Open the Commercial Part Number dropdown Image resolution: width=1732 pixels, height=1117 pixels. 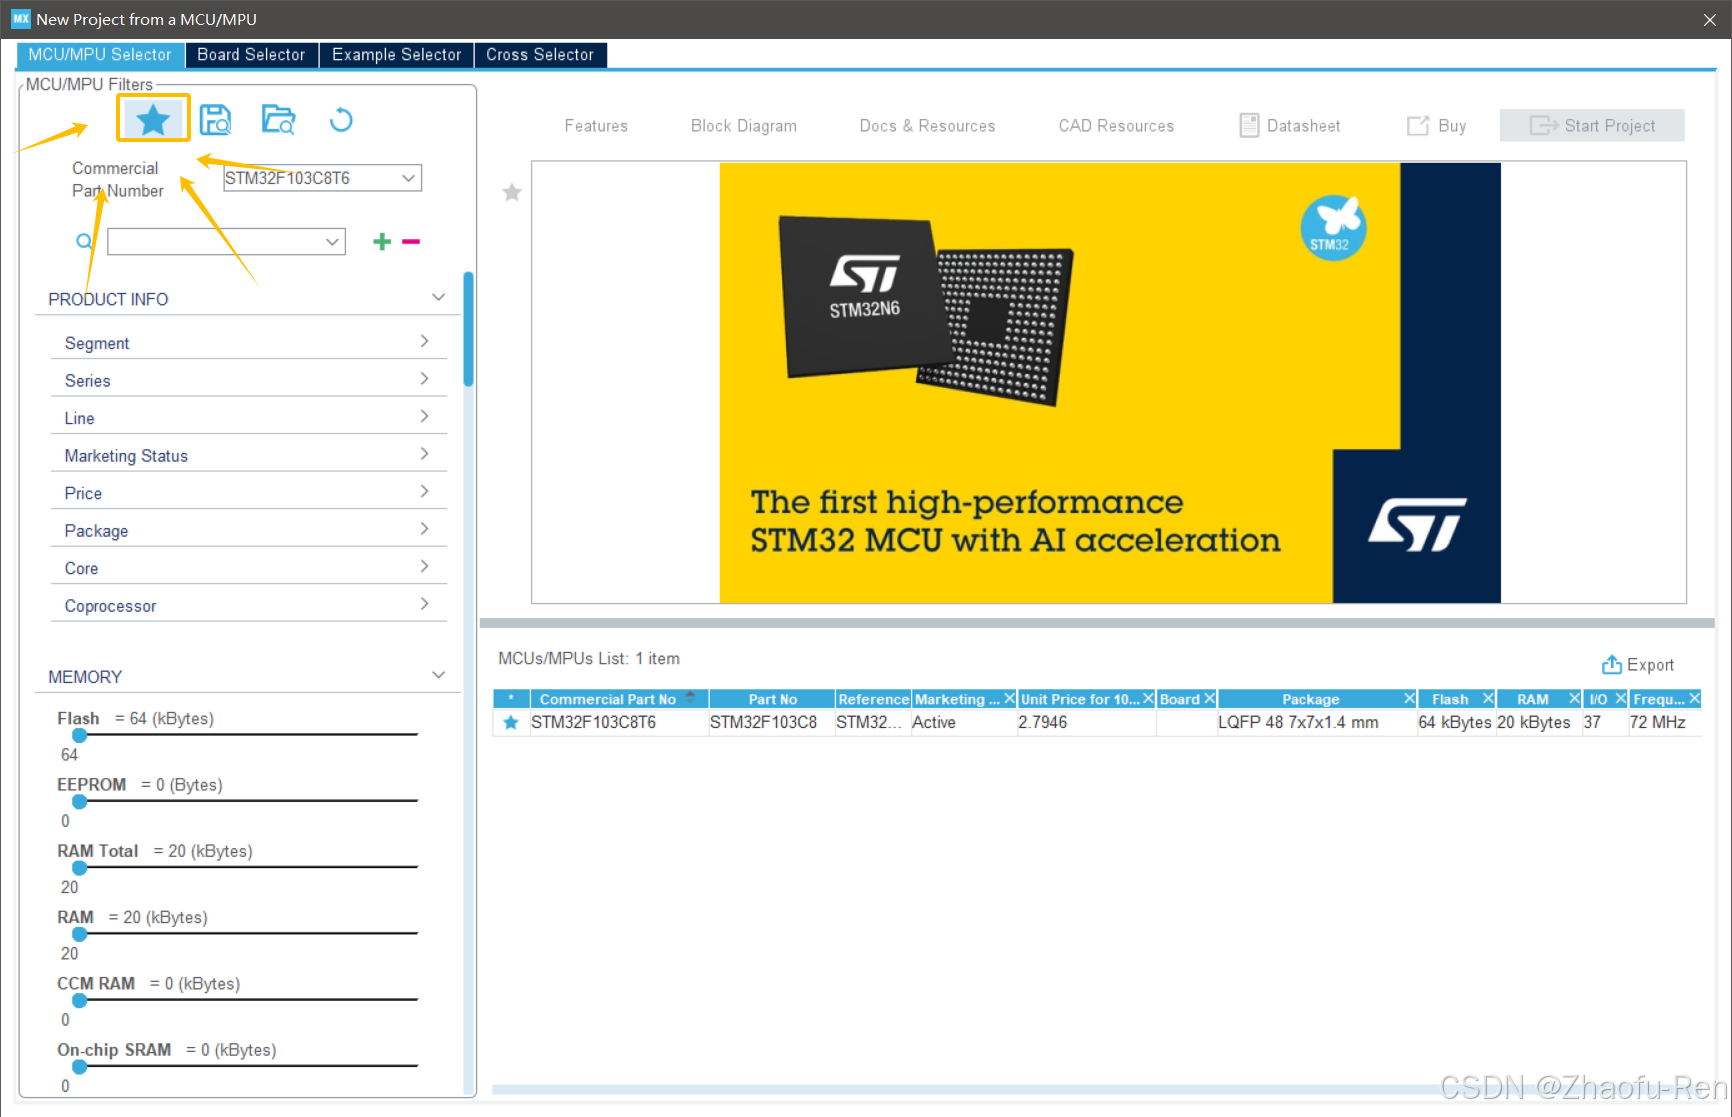(x=408, y=178)
